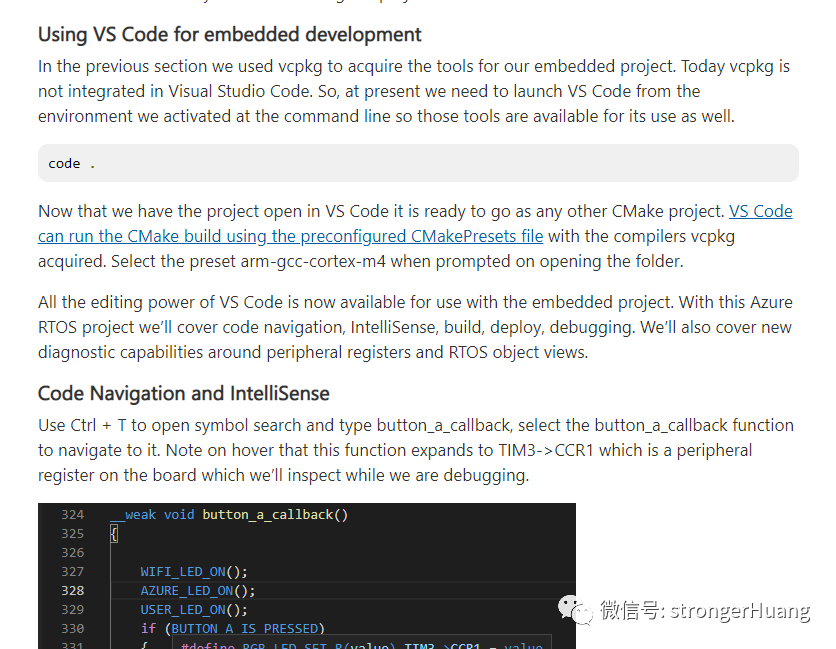Click AZURE_LED_ON macro on highlighted line
The height and width of the screenshot is (649, 836).
pyautogui.click(x=187, y=591)
